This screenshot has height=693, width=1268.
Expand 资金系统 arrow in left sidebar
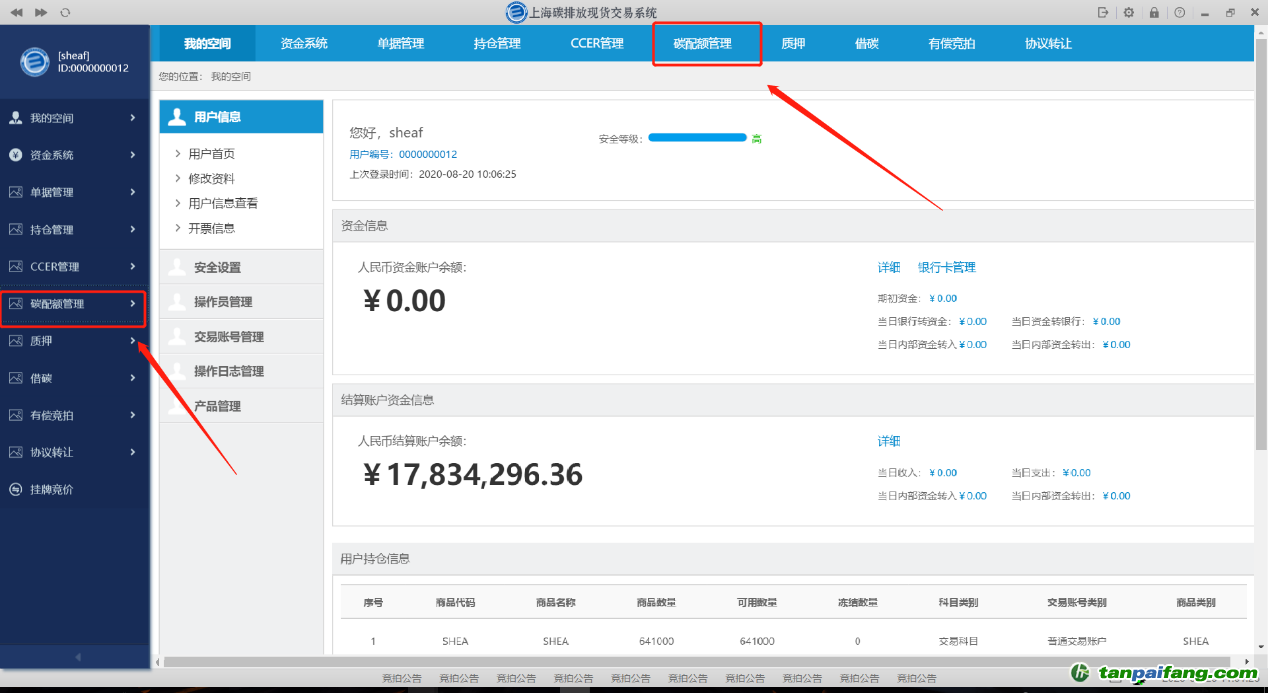pos(133,155)
